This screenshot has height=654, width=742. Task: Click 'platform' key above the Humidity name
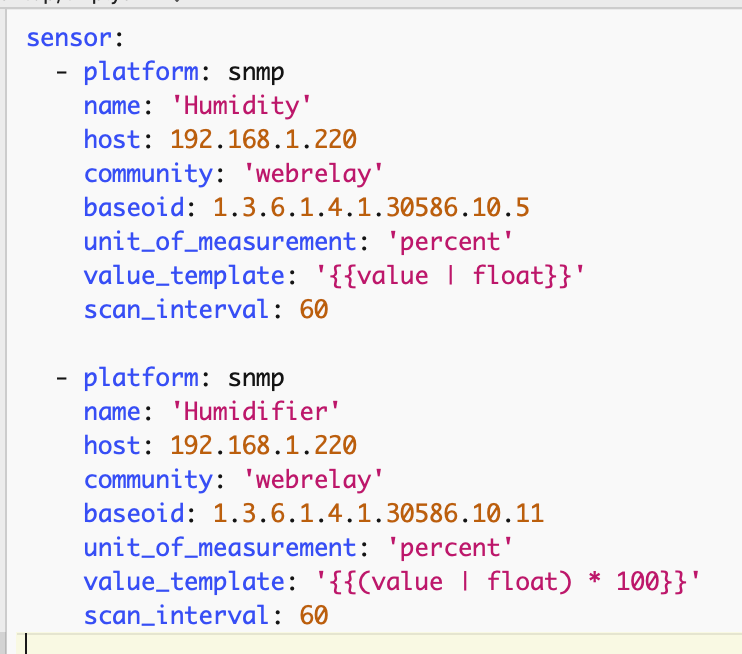tap(127, 72)
